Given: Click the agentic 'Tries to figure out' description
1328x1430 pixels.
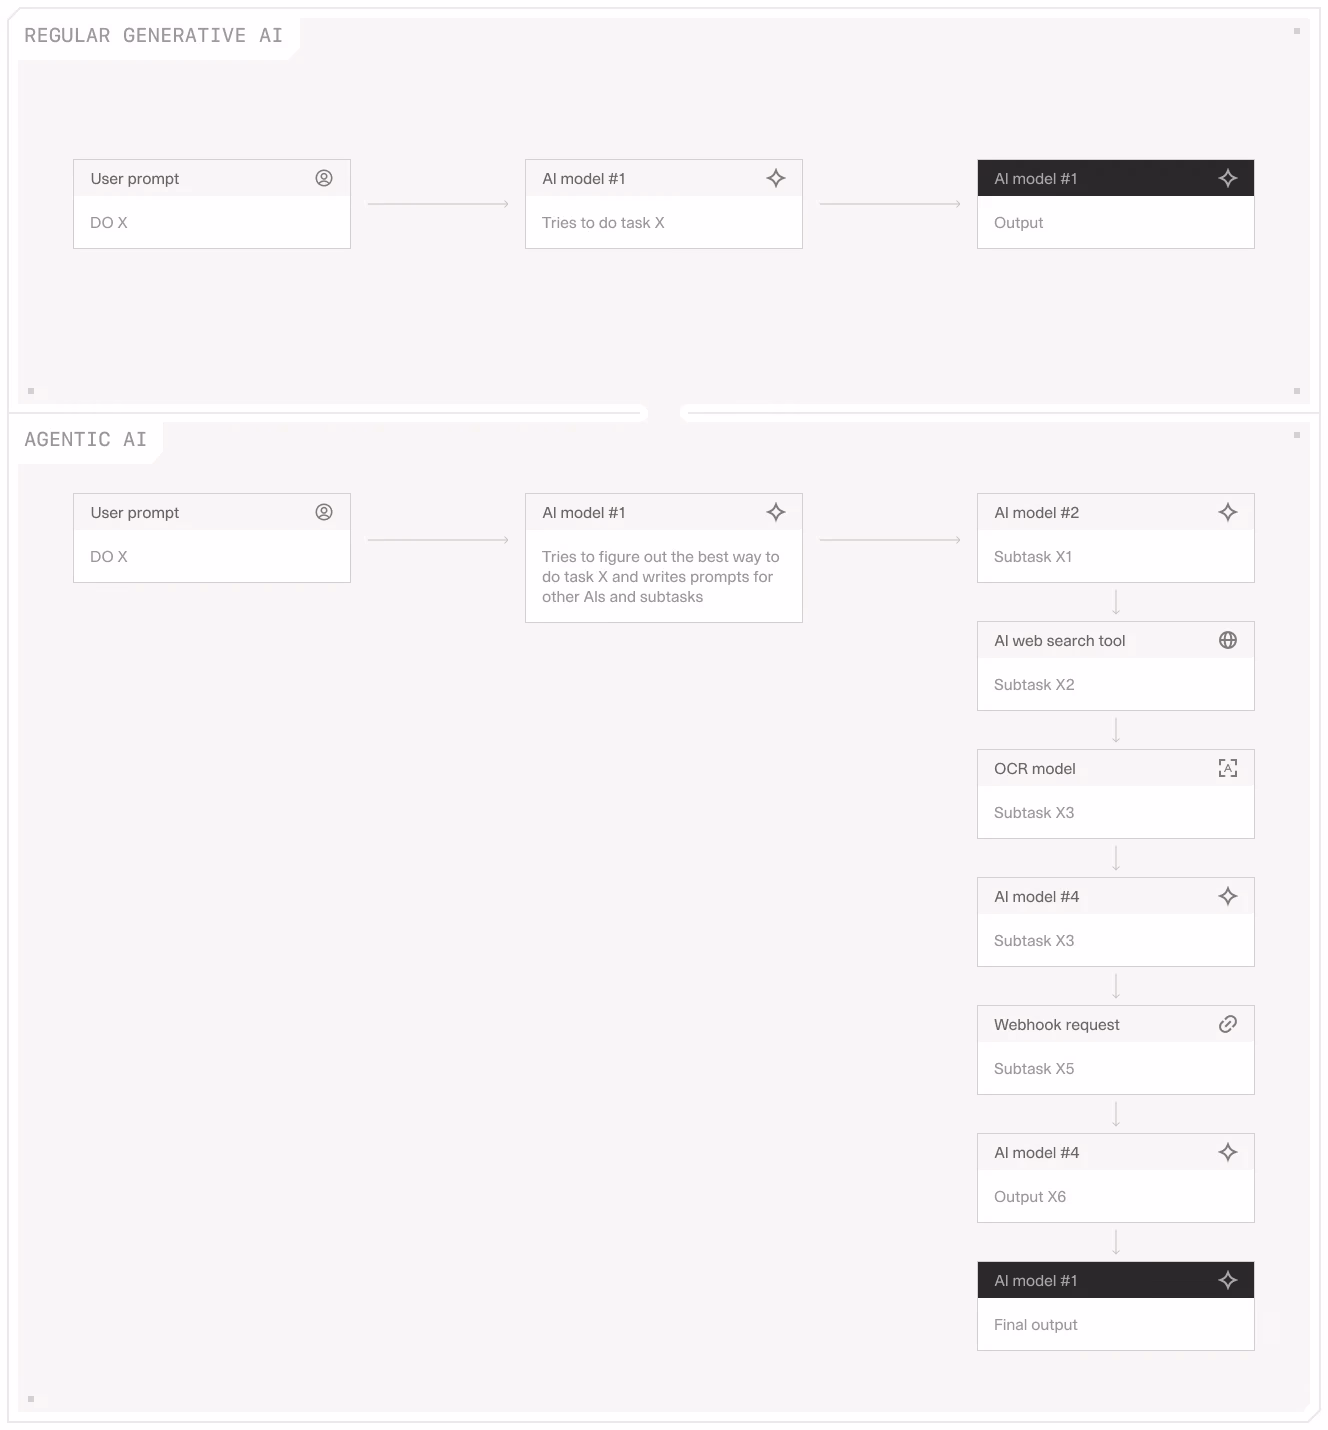Looking at the screenshot, I should tap(660, 577).
